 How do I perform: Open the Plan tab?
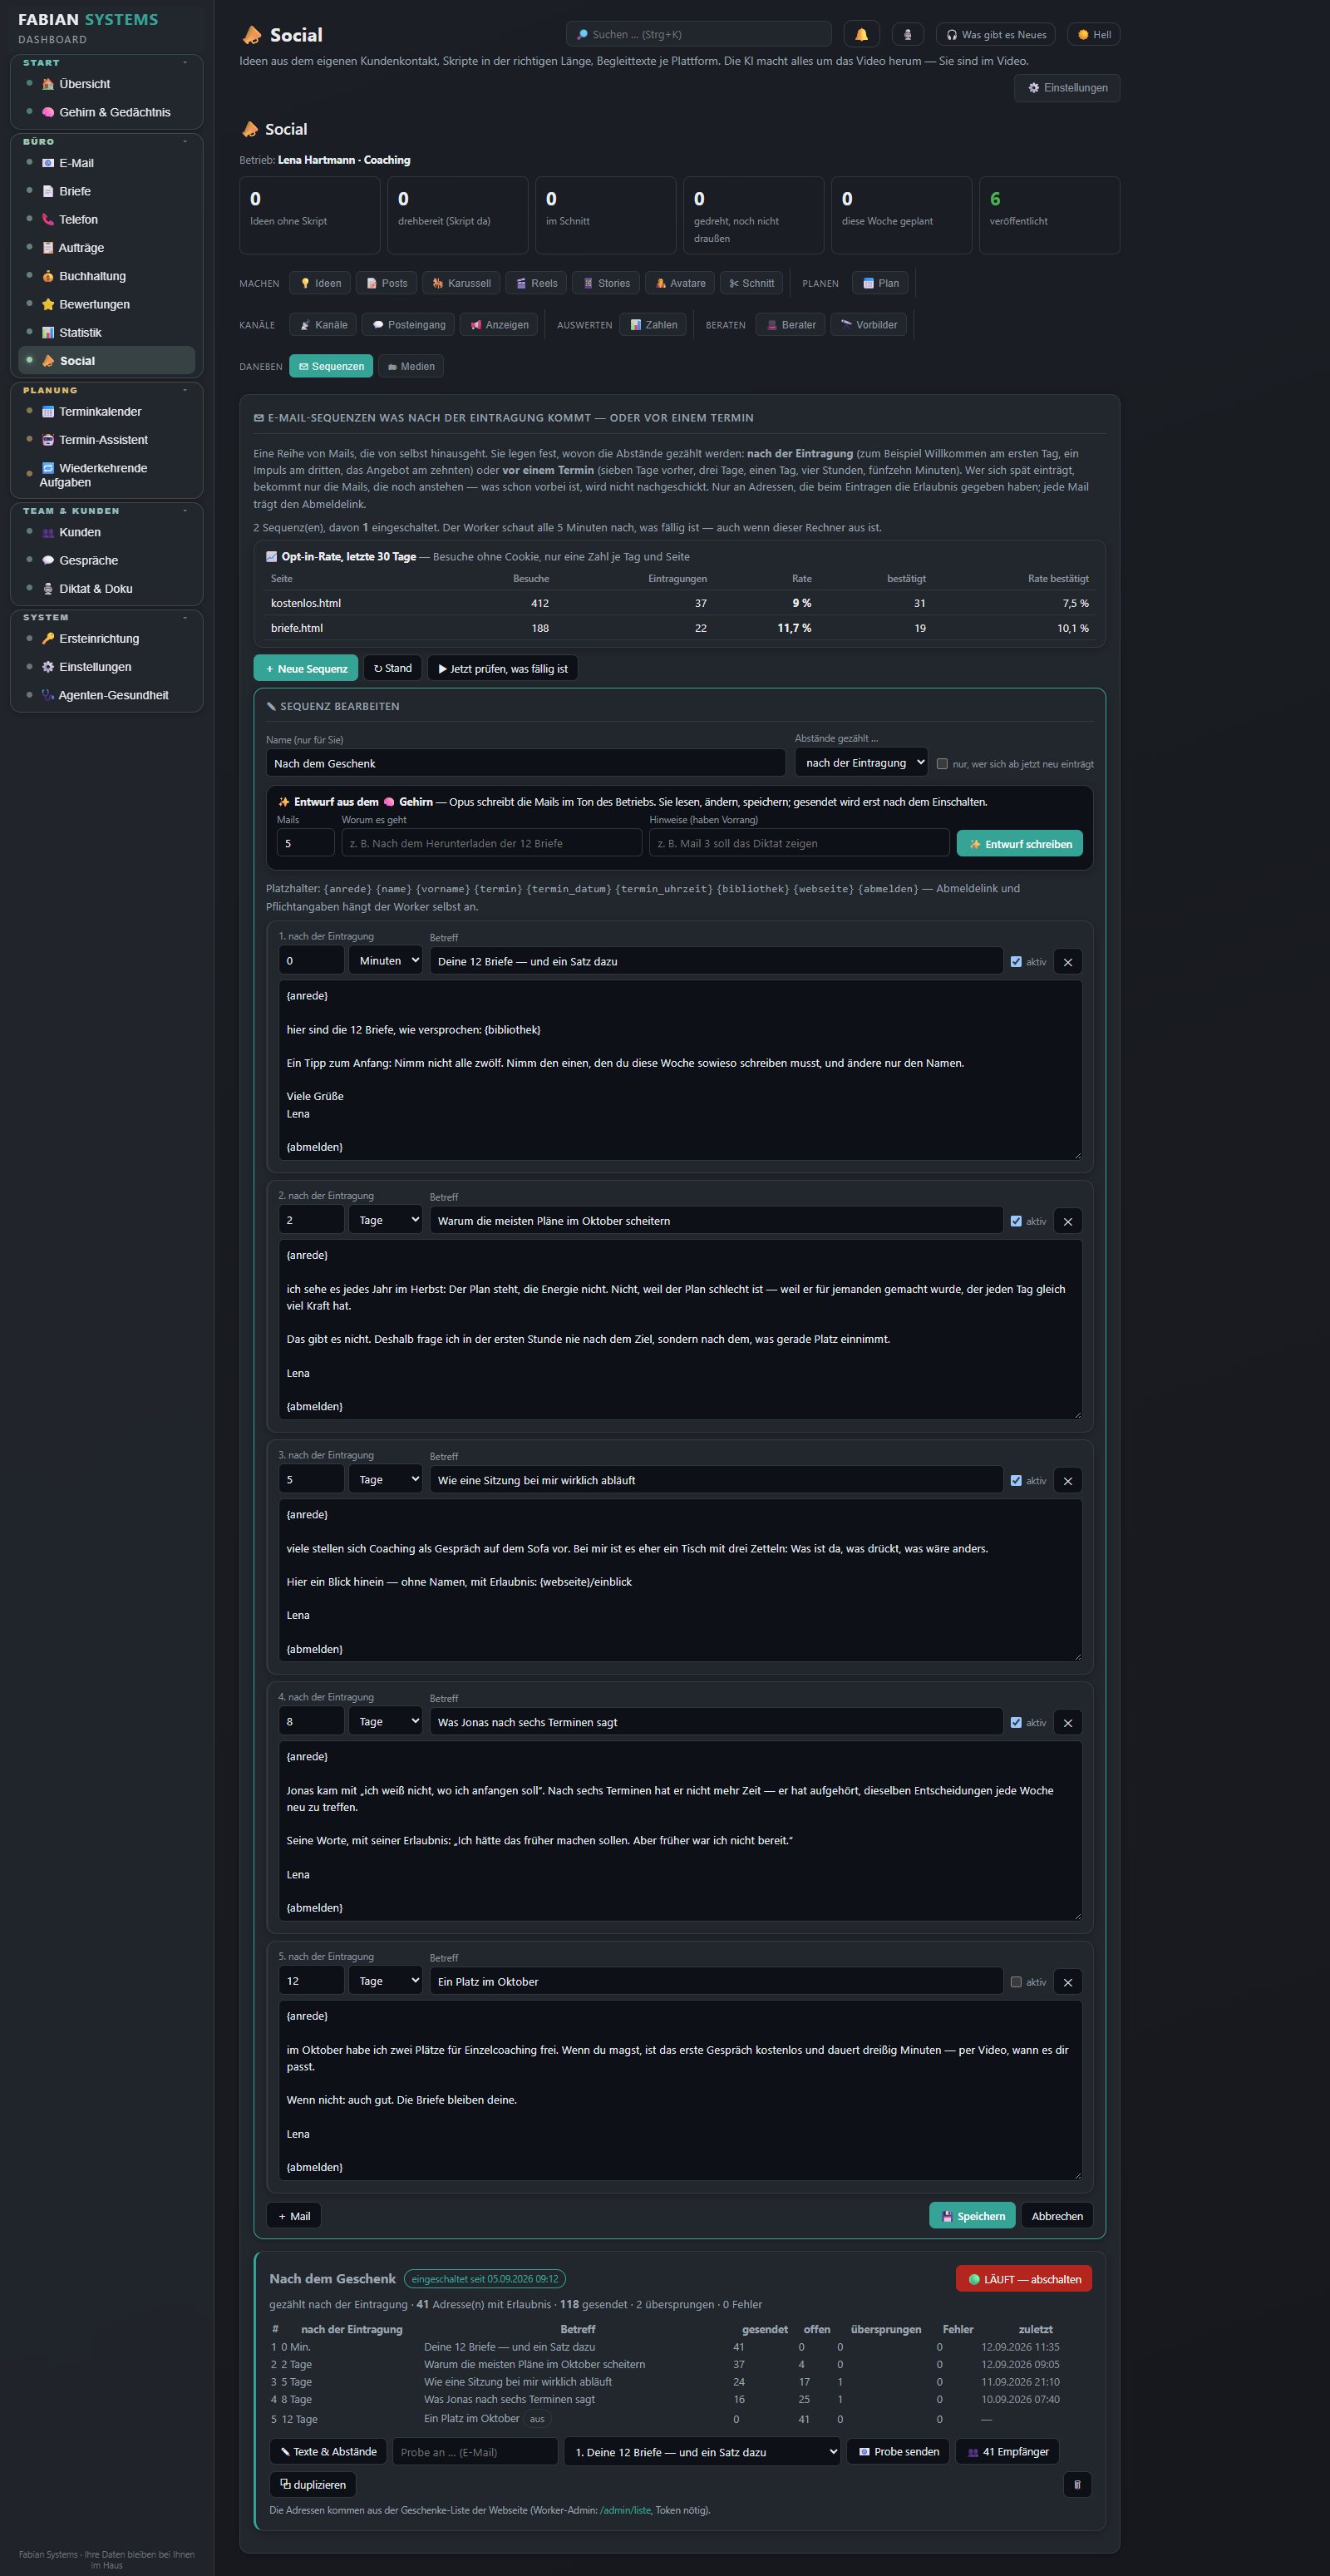click(x=880, y=283)
